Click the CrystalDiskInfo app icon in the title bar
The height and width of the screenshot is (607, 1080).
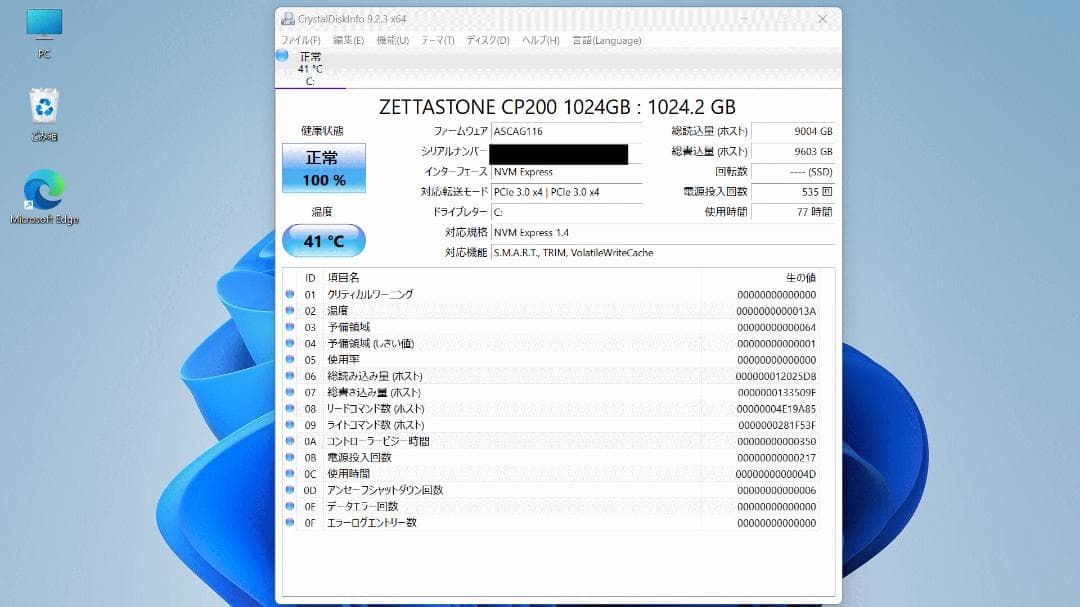coord(287,18)
